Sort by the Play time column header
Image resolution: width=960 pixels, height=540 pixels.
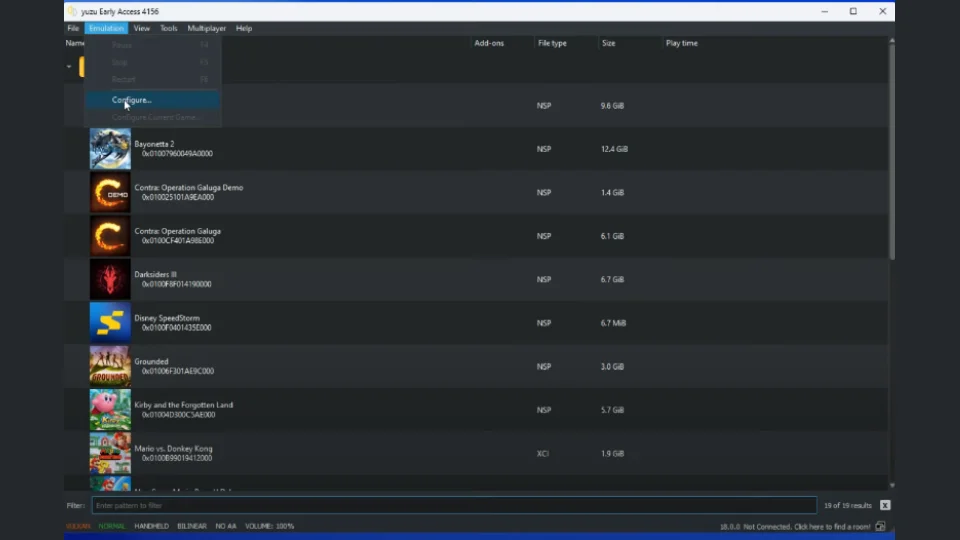pyautogui.click(x=681, y=43)
